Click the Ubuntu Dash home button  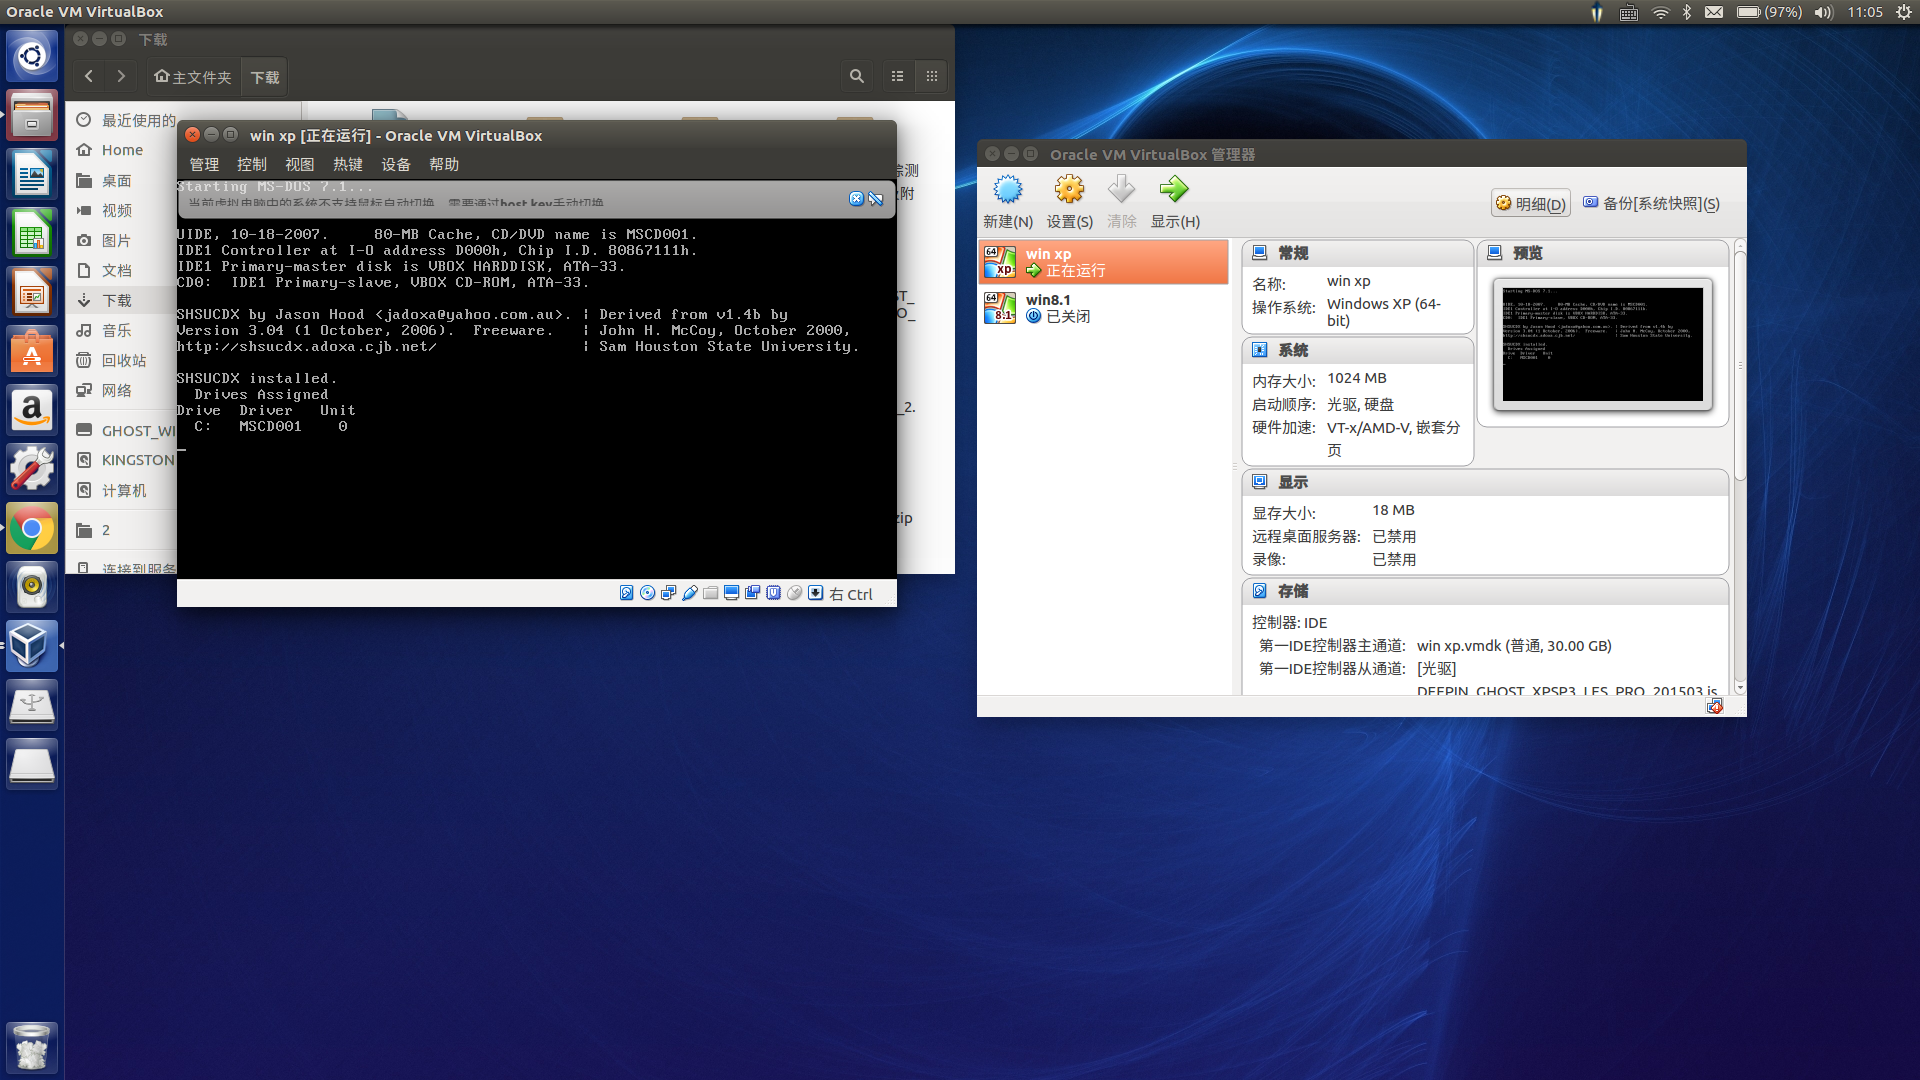click(32, 55)
